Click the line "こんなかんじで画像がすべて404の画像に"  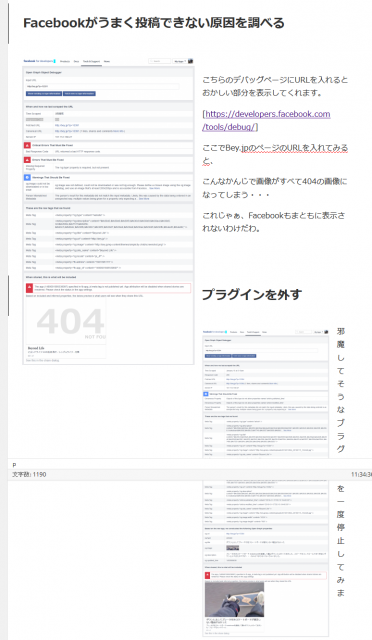pyautogui.click(x=274, y=181)
